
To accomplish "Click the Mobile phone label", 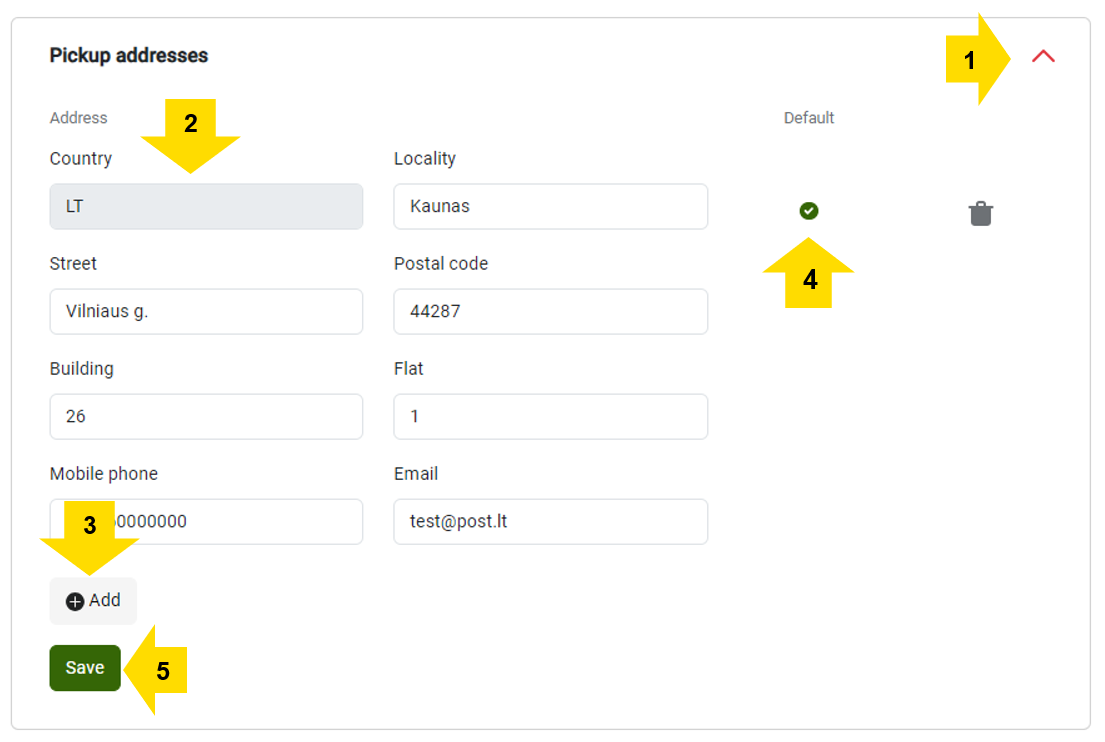I will 104,474.
